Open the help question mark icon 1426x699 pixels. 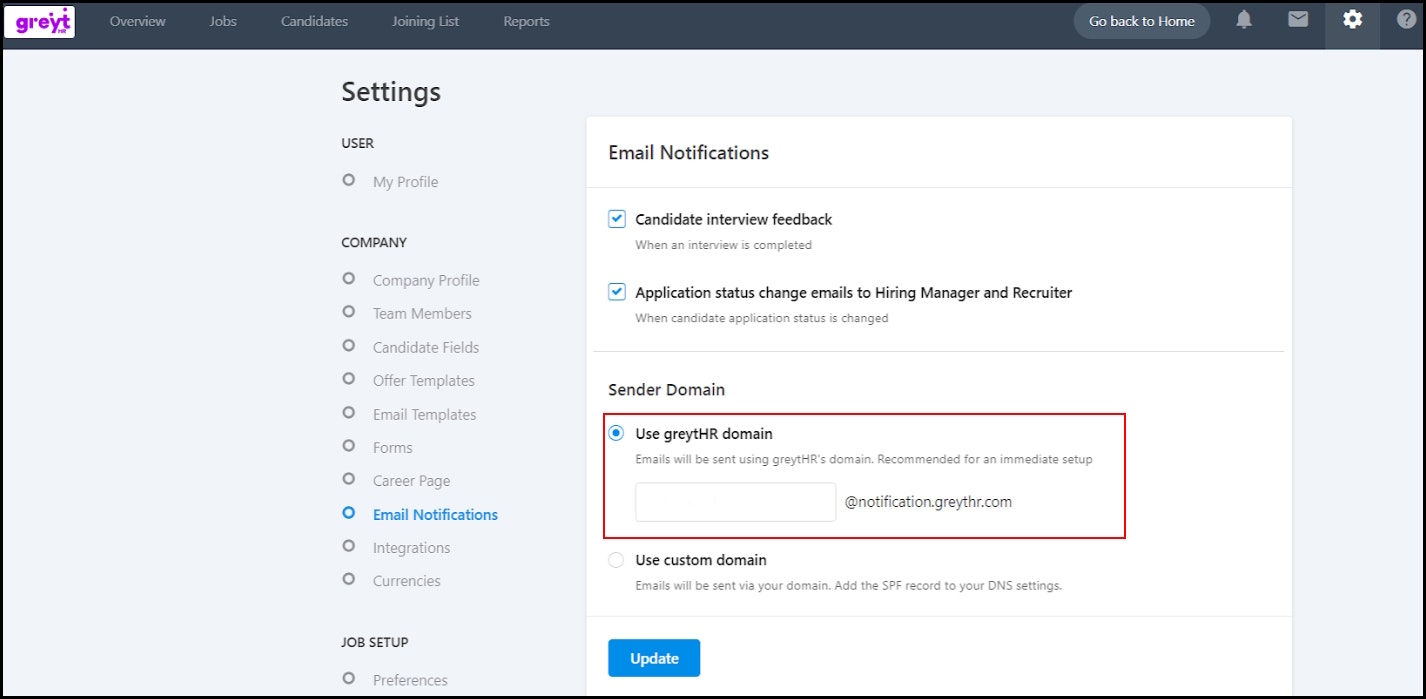point(1406,20)
